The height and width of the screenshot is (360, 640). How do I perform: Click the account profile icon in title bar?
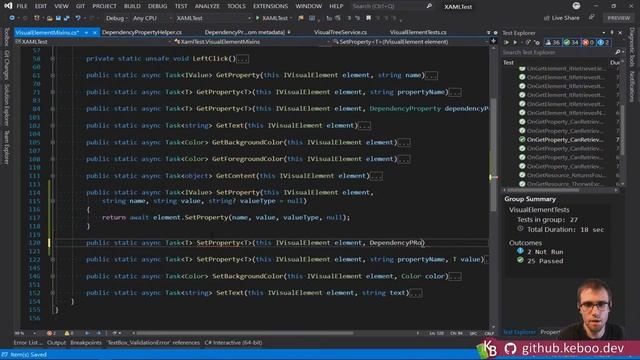point(576,6)
